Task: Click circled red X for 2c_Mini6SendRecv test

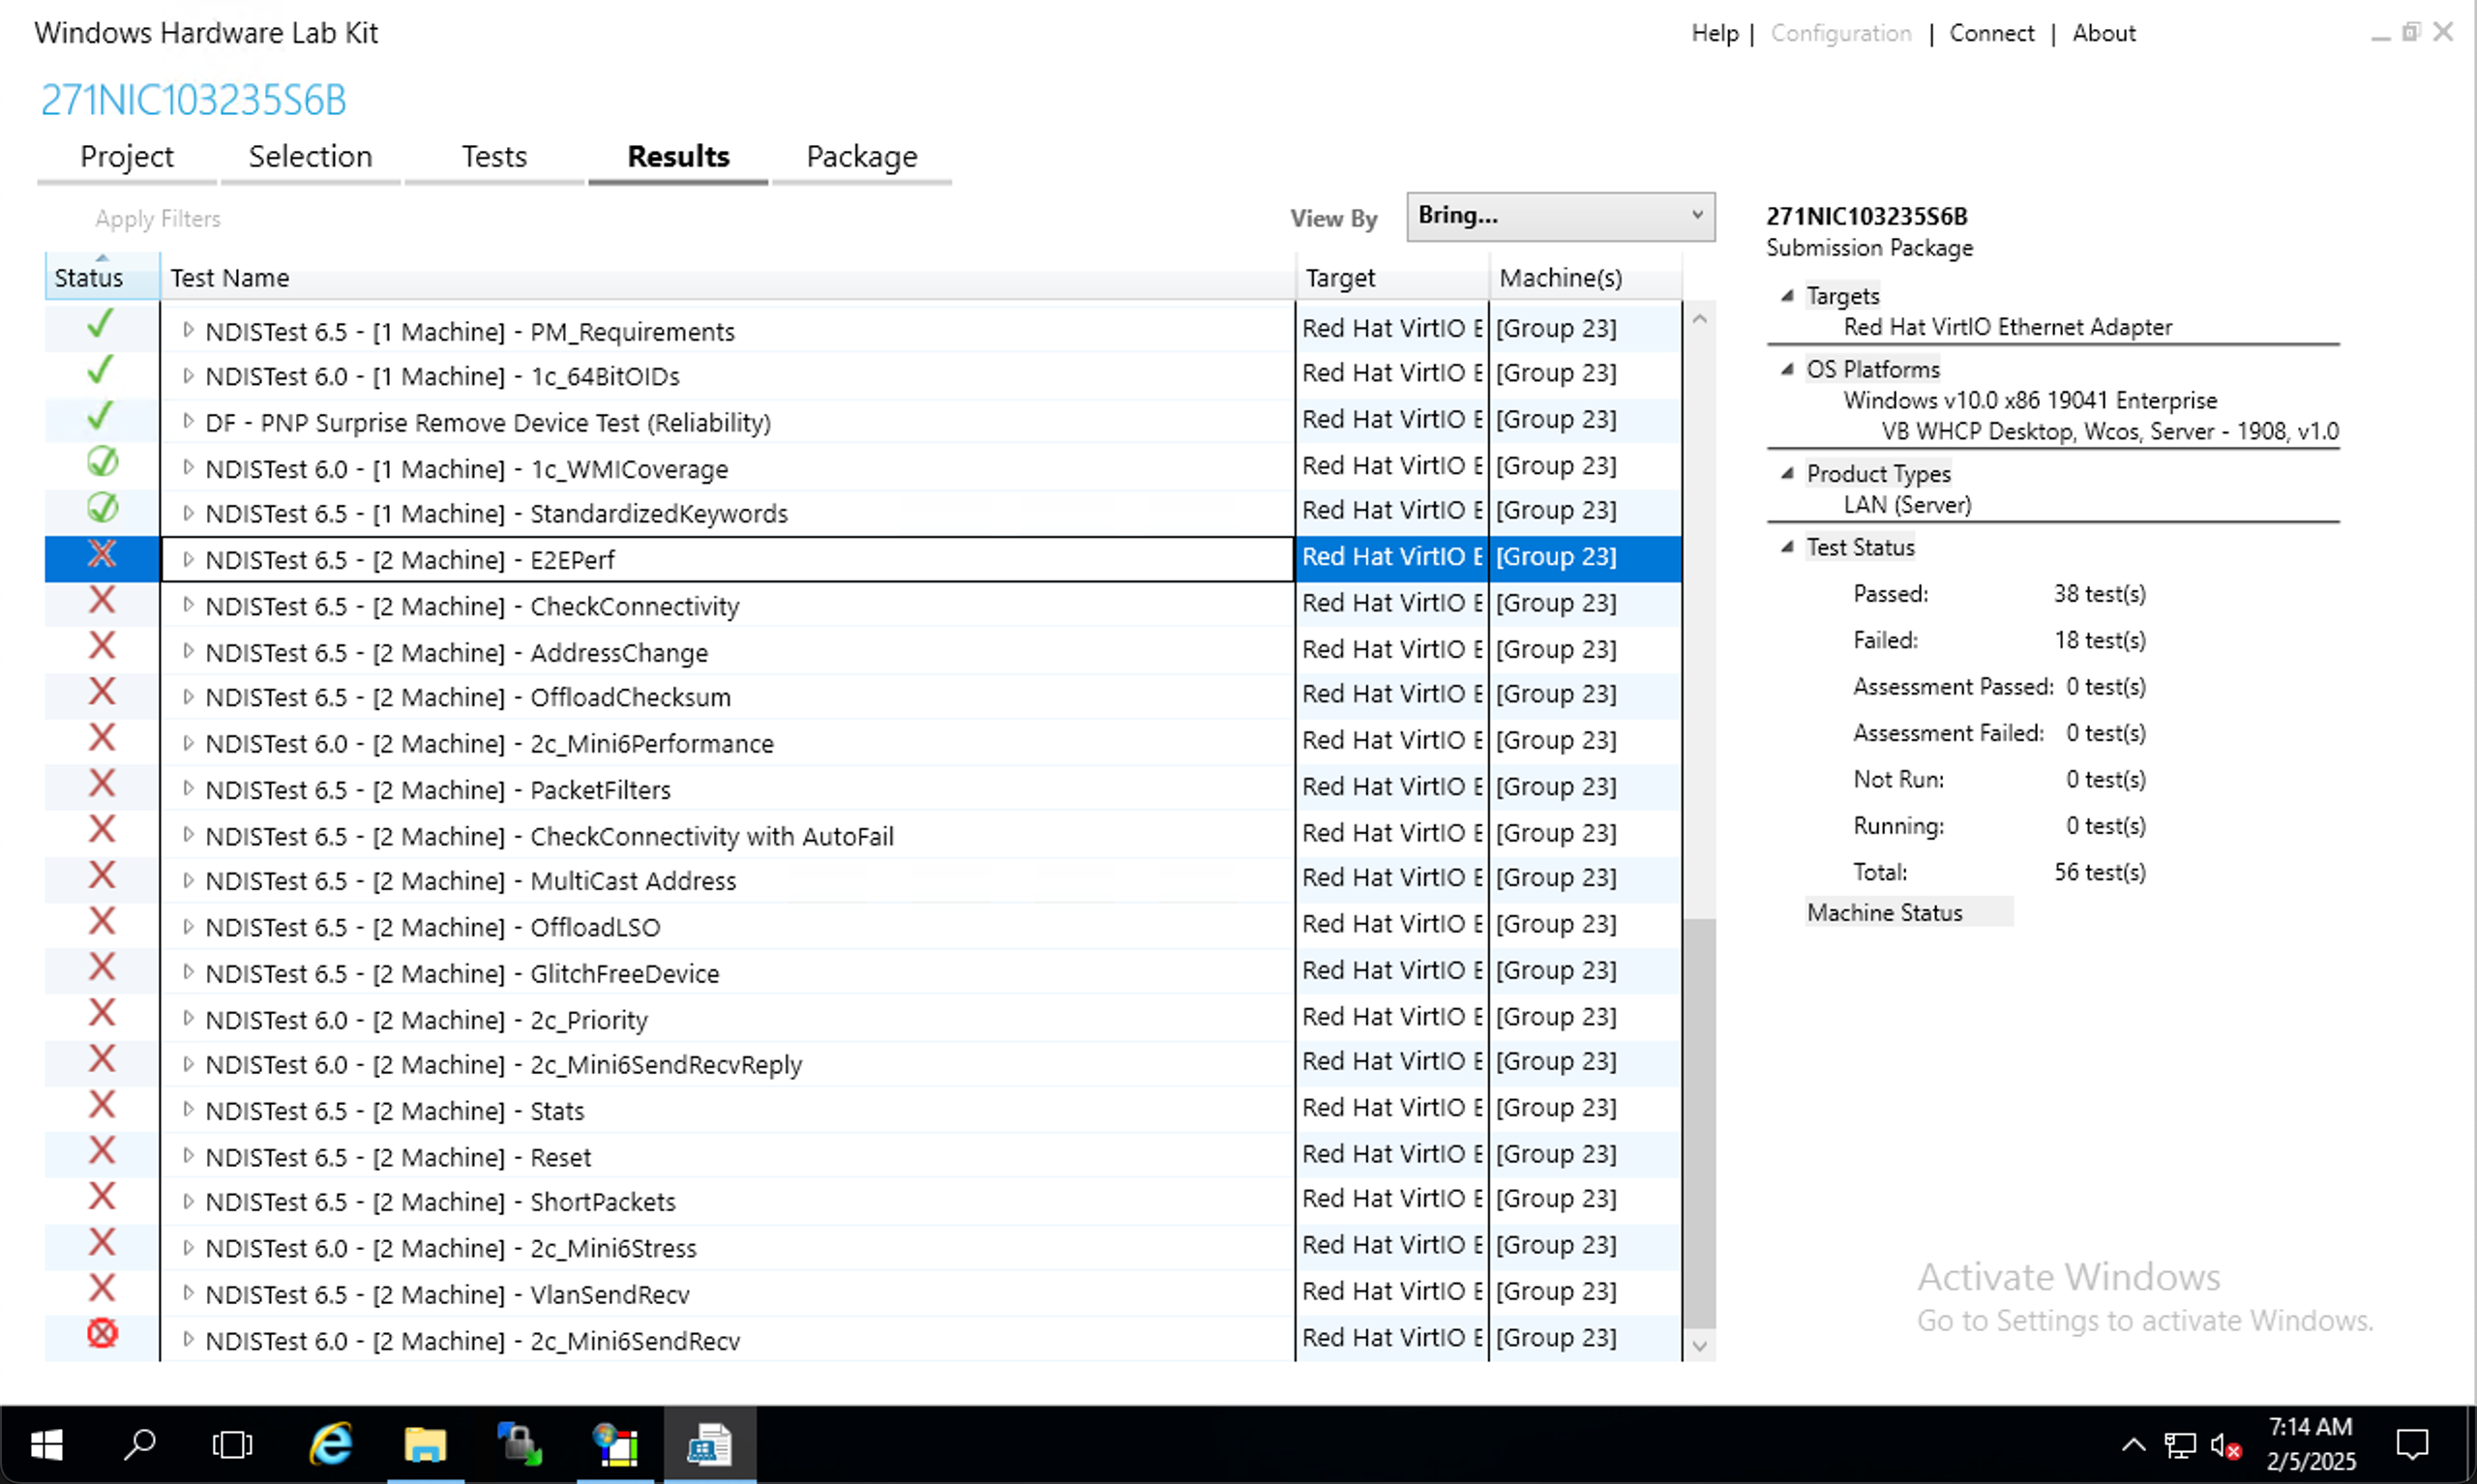Action: point(102,1334)
